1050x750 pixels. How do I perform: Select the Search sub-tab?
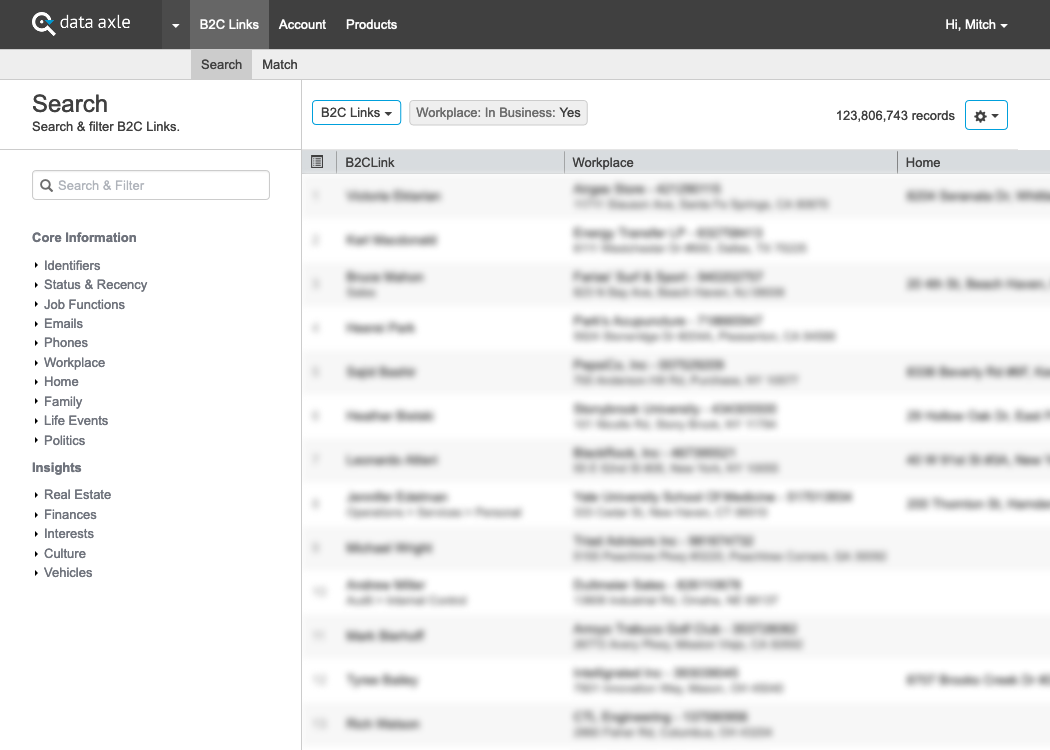tap(221, 65)
